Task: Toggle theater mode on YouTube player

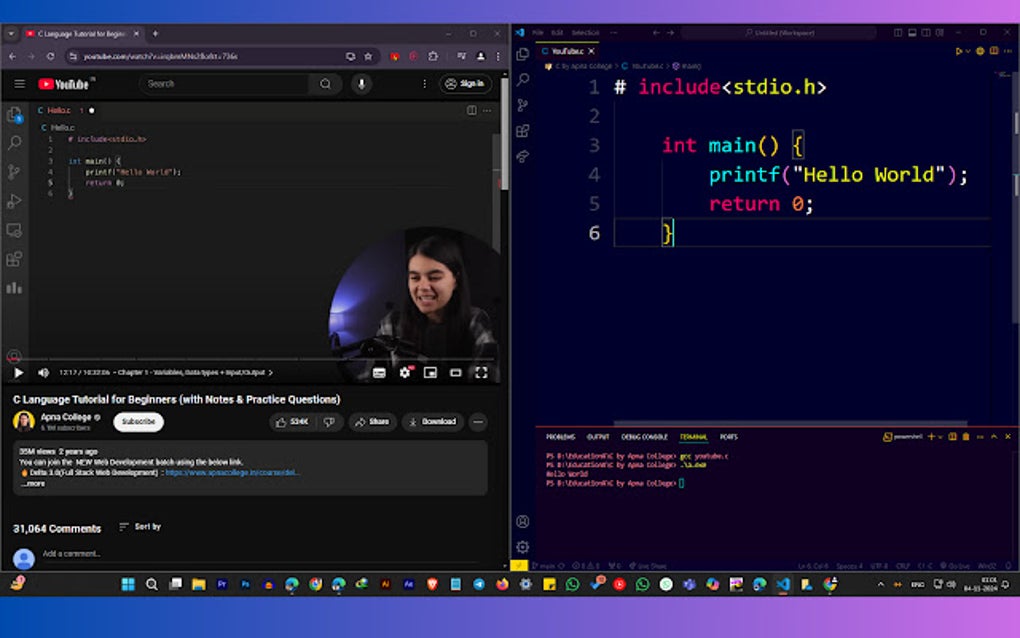Action: tap(456, 373)
